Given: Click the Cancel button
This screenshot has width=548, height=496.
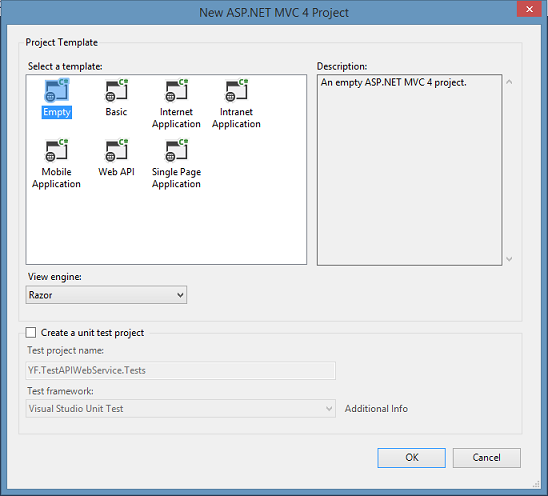Looking at the screenshot, I should (x=486, y=458).
